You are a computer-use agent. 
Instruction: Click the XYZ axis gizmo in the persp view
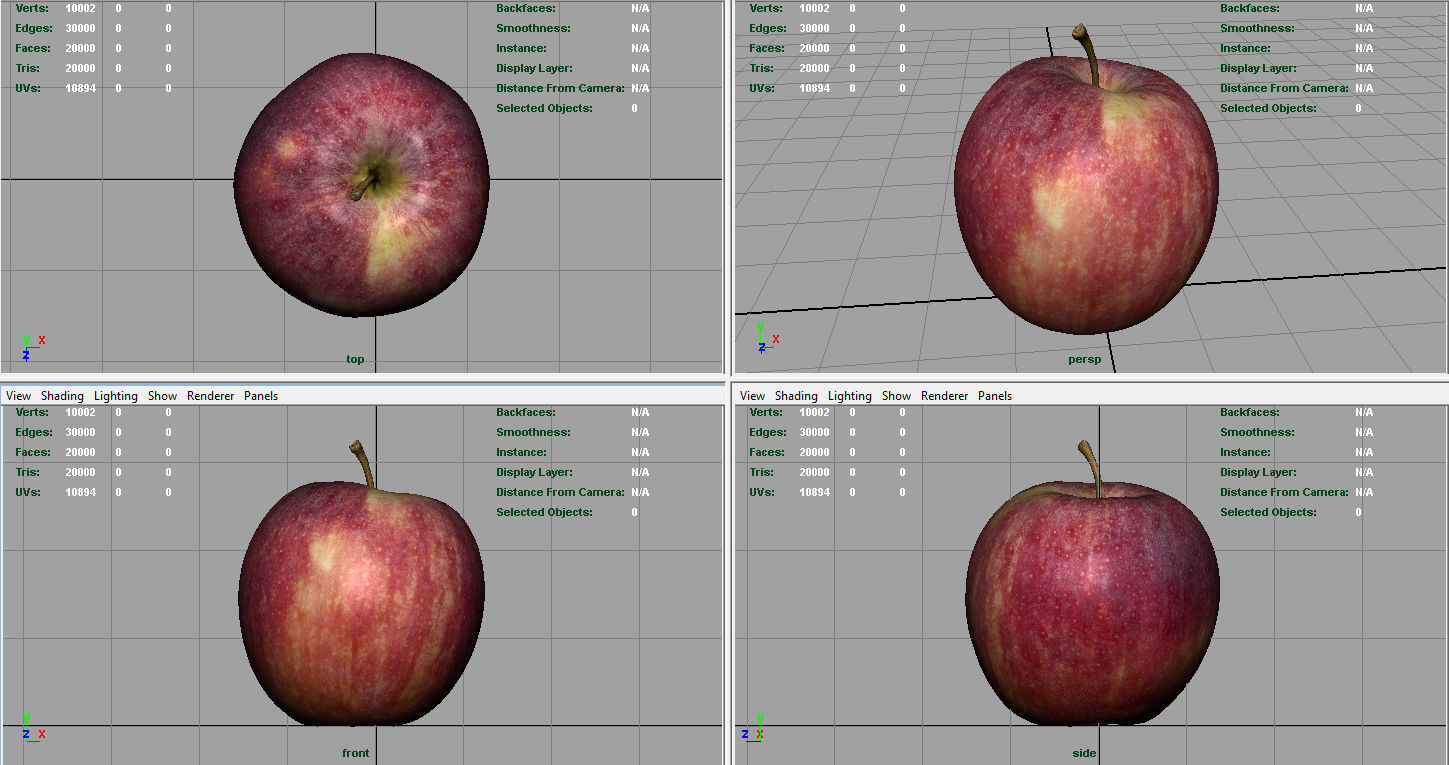768,337
